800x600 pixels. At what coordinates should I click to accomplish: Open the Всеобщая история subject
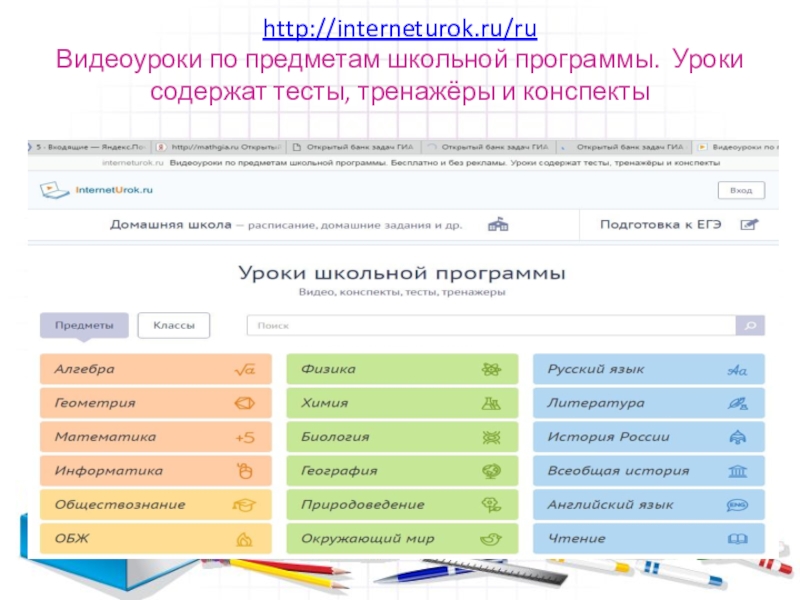[x=649, y=470]
